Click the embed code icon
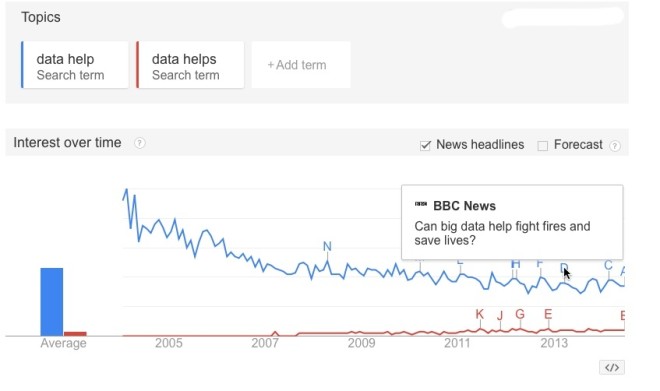660x391 pixels. [x=612, y=367]
